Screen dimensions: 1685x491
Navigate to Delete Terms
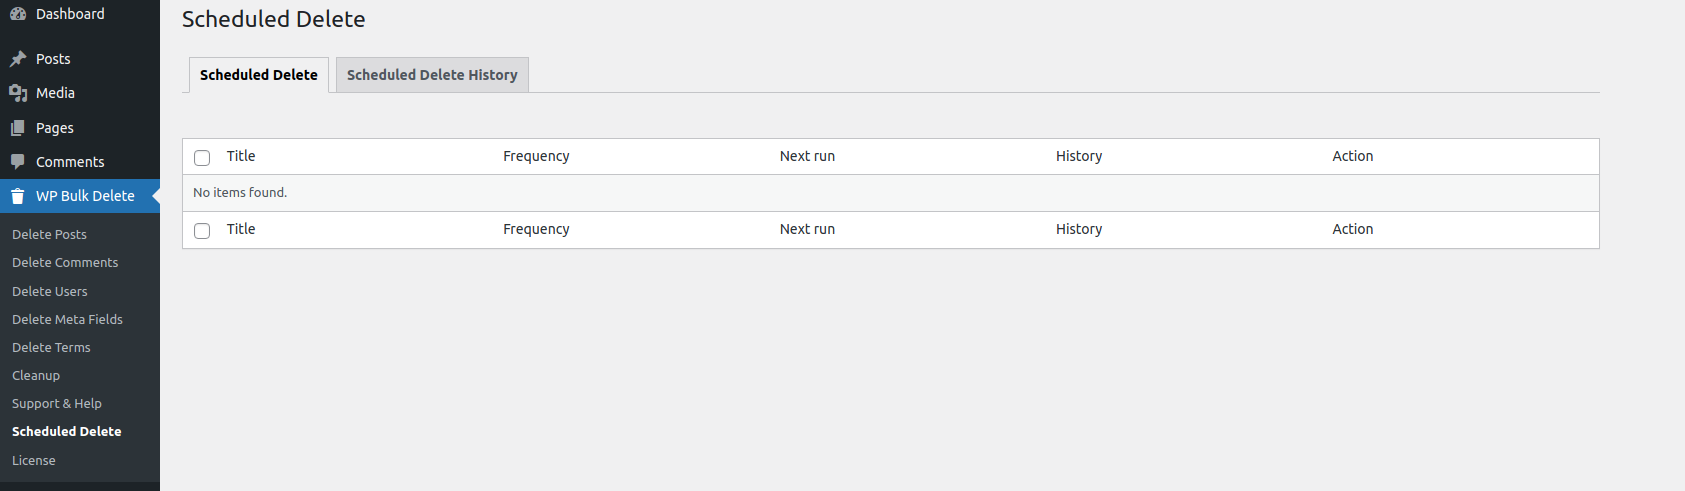51,347
